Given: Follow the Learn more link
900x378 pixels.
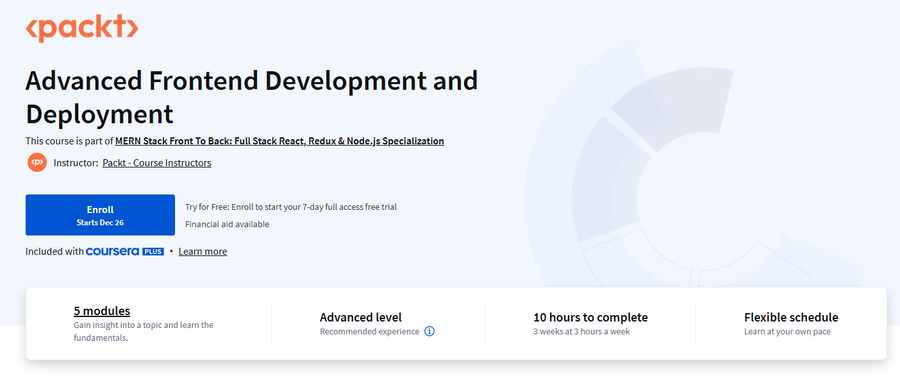Looking at the screenshot, I should pyautogui.click(x=203, y=251).
